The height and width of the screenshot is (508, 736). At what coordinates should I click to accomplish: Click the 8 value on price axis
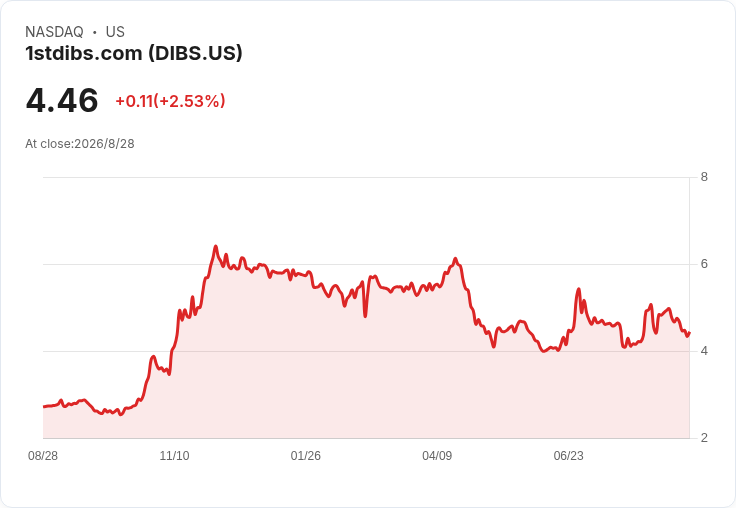(x=704, y=177)
